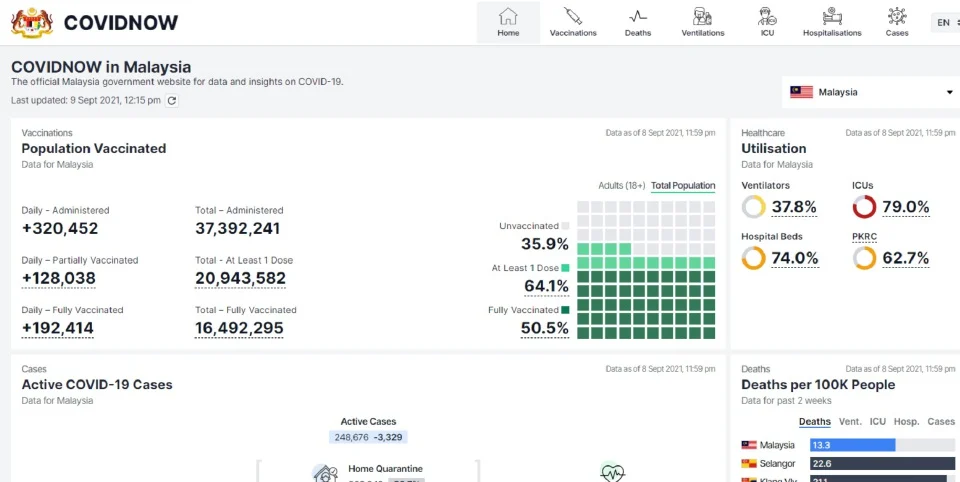Viewport: 960px width, 482px height.
Task: Switch to the Vent. tab
Action: point(850,421)
